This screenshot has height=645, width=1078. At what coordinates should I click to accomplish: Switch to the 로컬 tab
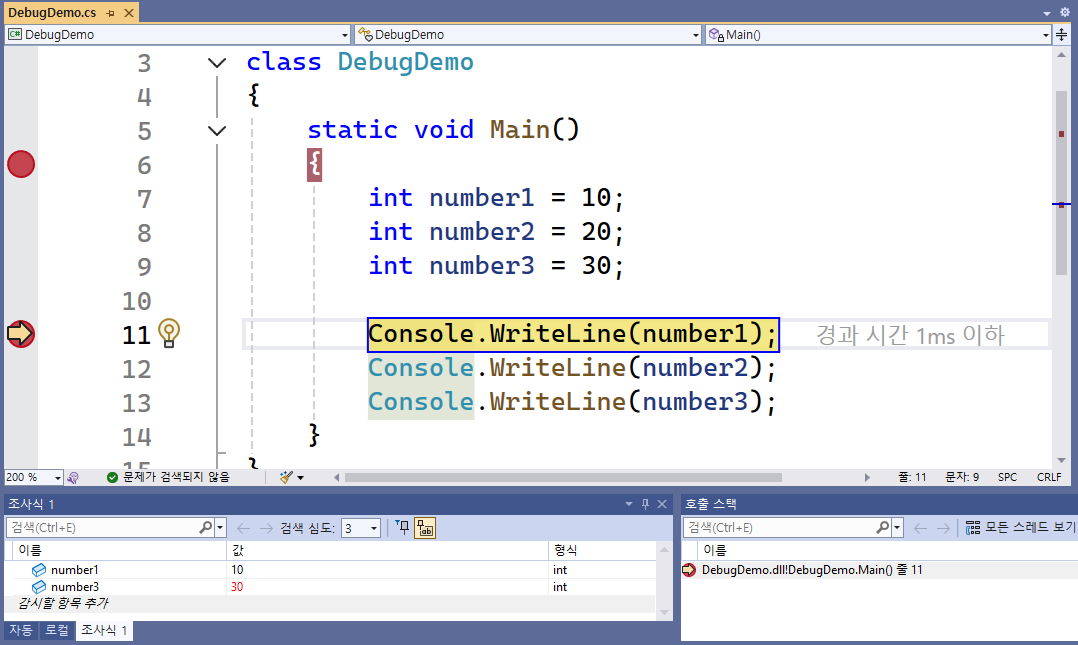point(57,631)
